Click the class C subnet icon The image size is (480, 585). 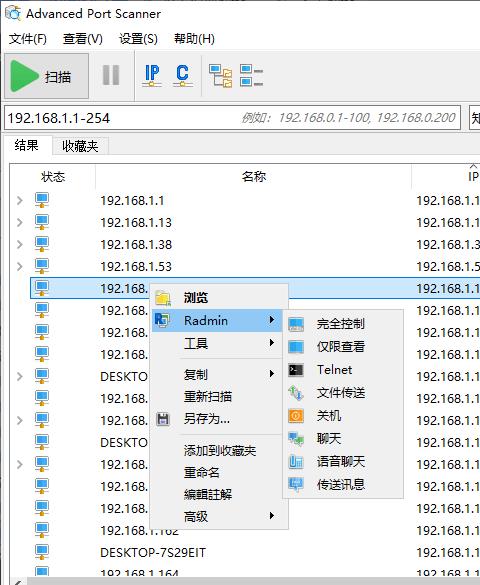click(182, 76)
